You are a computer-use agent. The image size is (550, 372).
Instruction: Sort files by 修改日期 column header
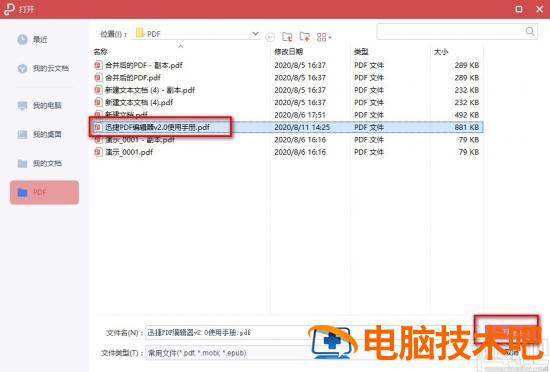(x=288, y=52)
